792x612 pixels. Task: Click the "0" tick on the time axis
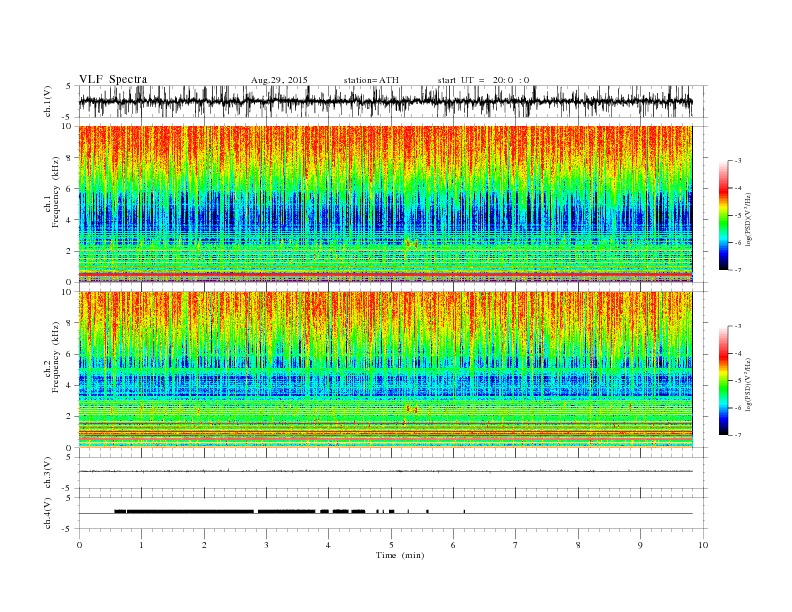click(79, 545)
